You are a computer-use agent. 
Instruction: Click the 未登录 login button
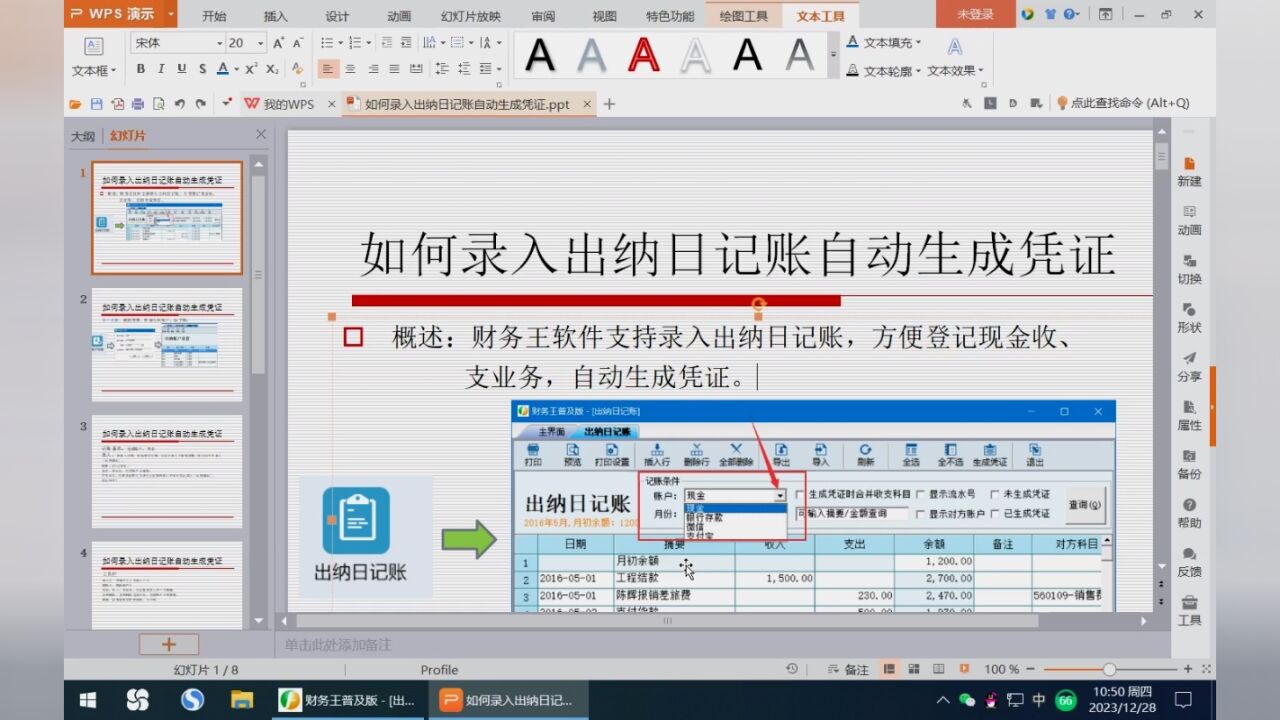[975, 14]
